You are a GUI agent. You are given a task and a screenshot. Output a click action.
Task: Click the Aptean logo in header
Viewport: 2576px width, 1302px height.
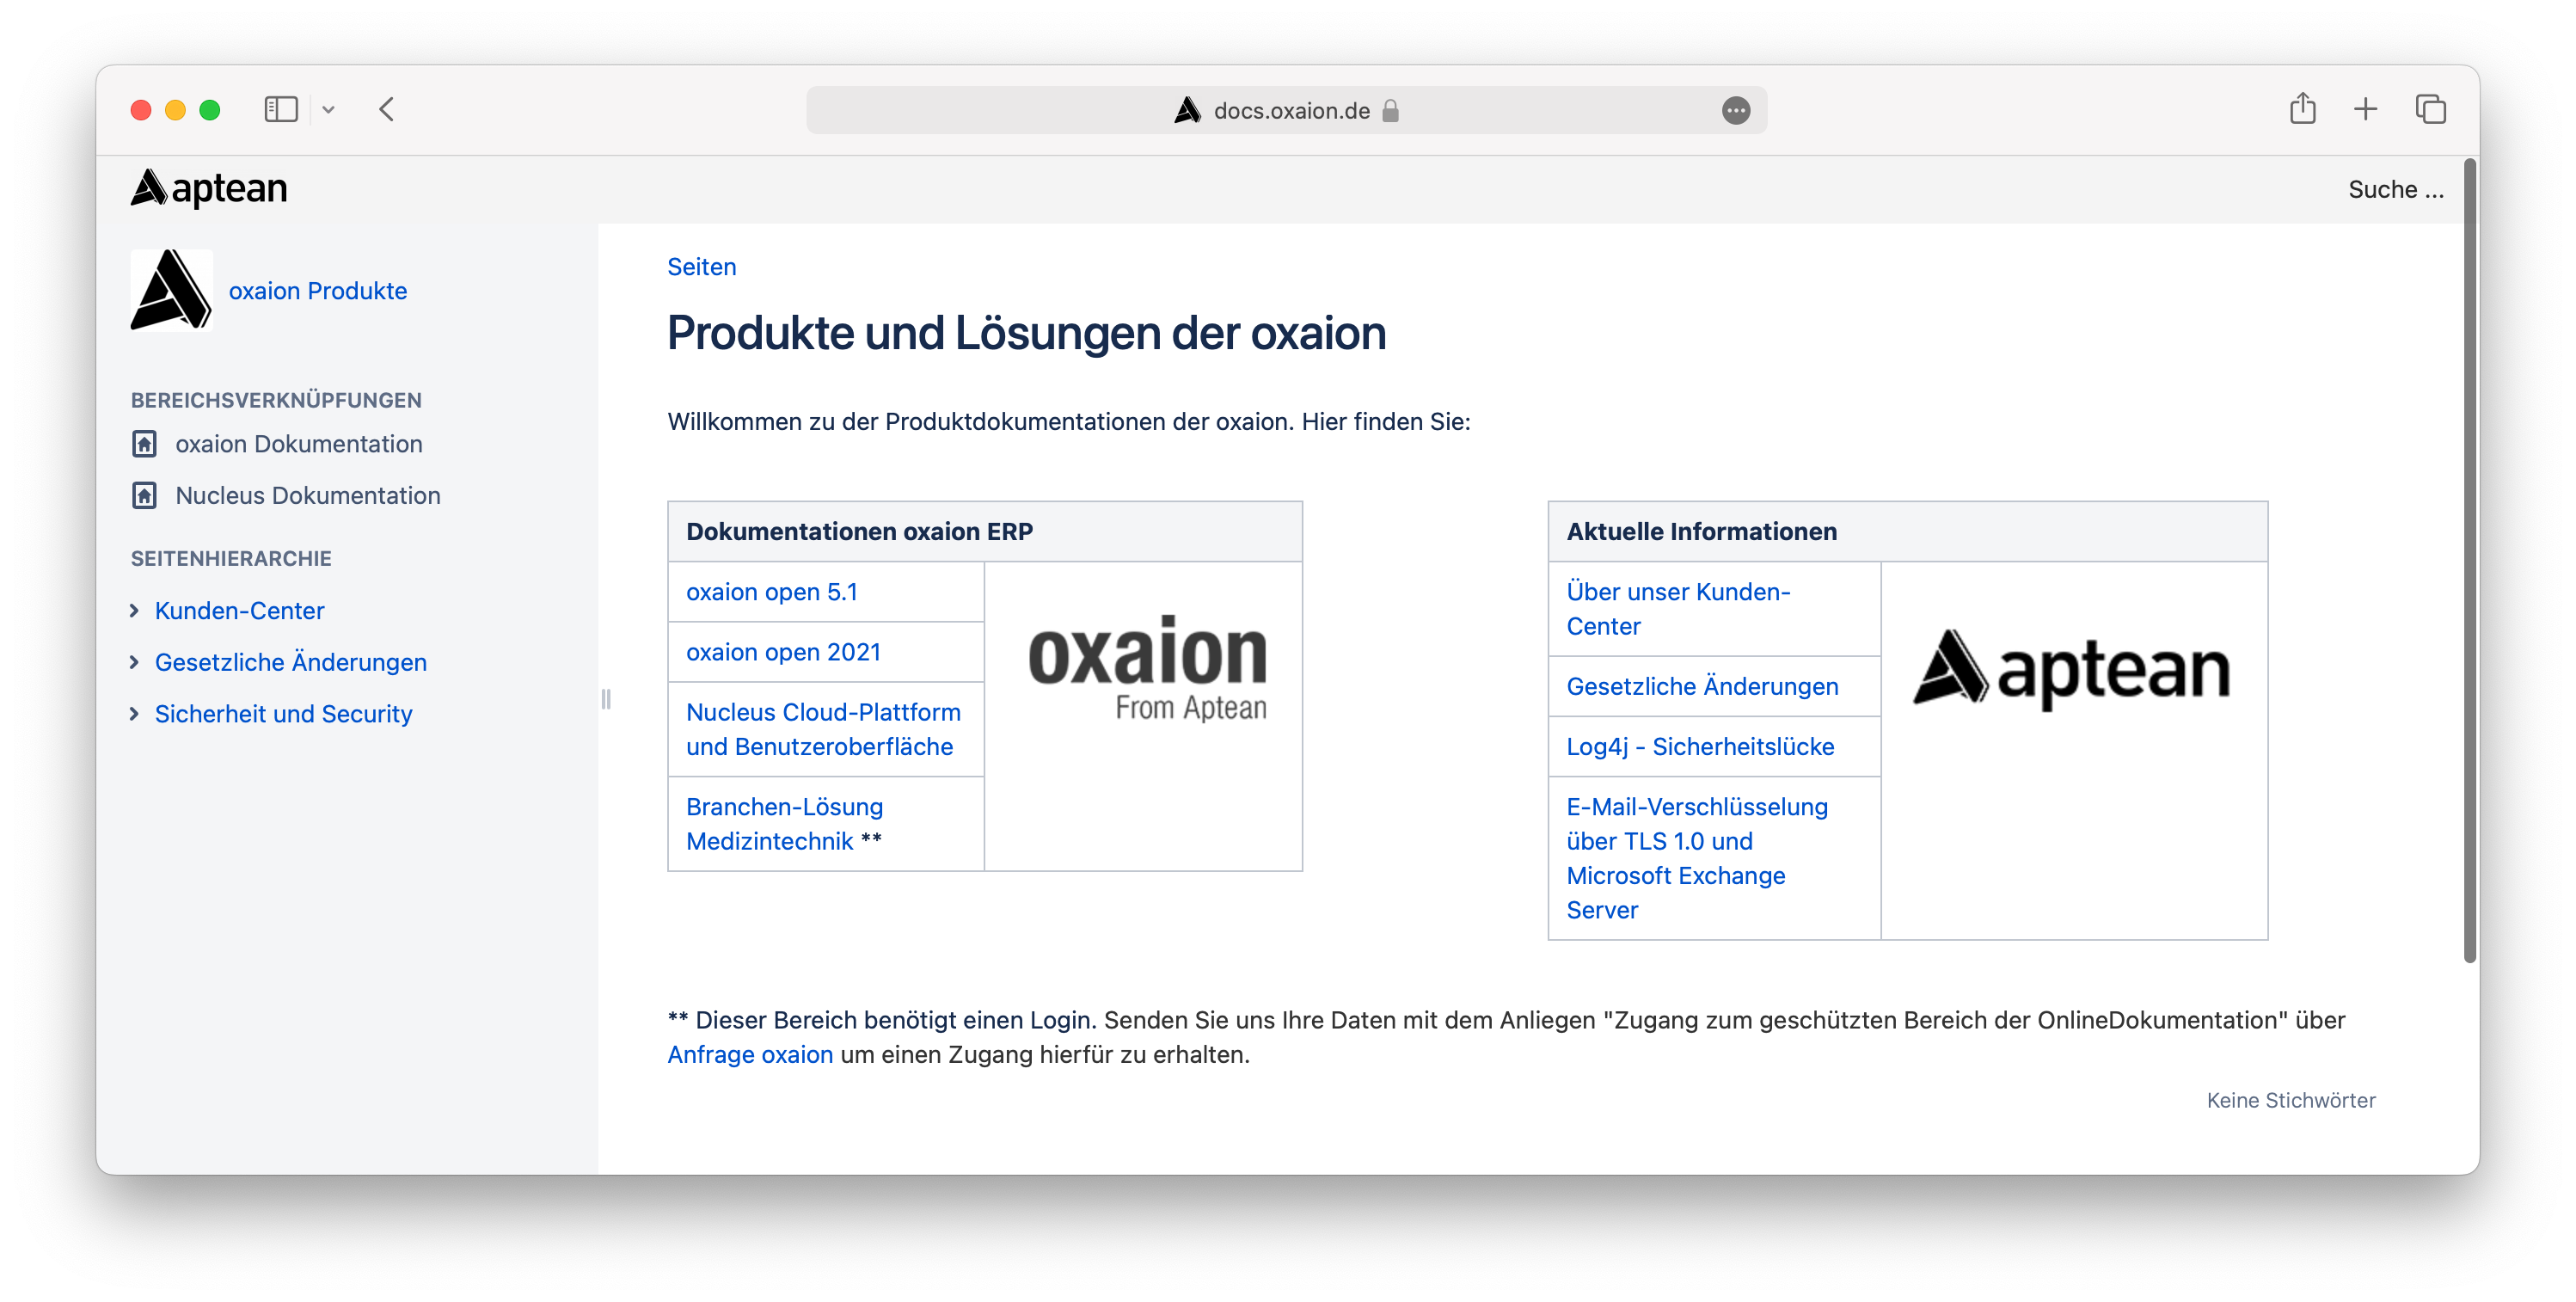point(209,188)
